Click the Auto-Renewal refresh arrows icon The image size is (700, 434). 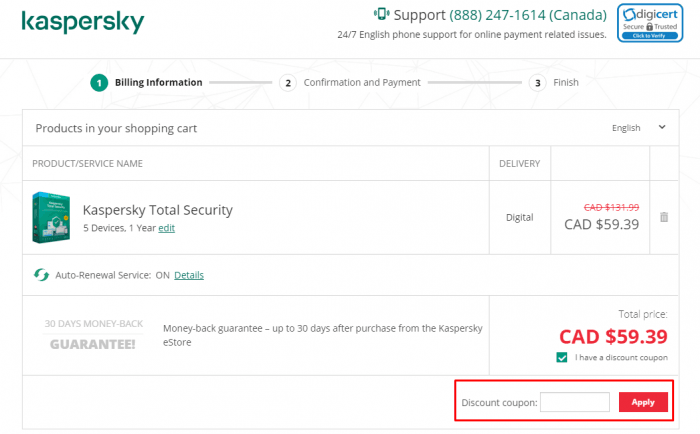42,275
